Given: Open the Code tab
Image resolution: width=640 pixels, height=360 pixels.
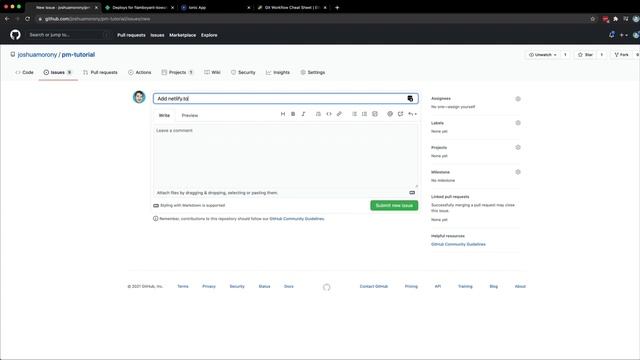Looking at the screenshot, I should [24, 72].
